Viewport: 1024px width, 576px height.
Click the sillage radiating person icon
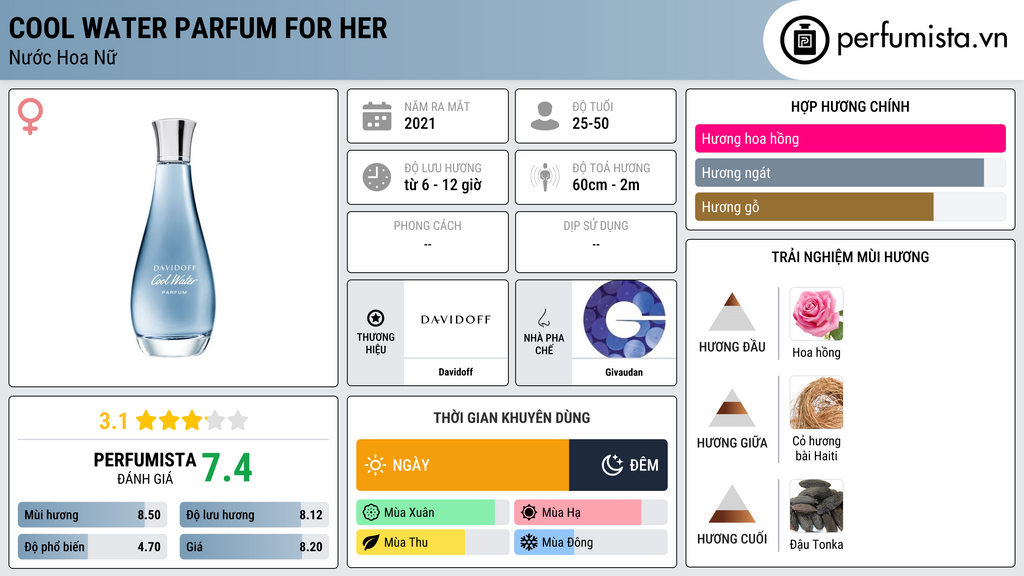(x=545, y=177)
